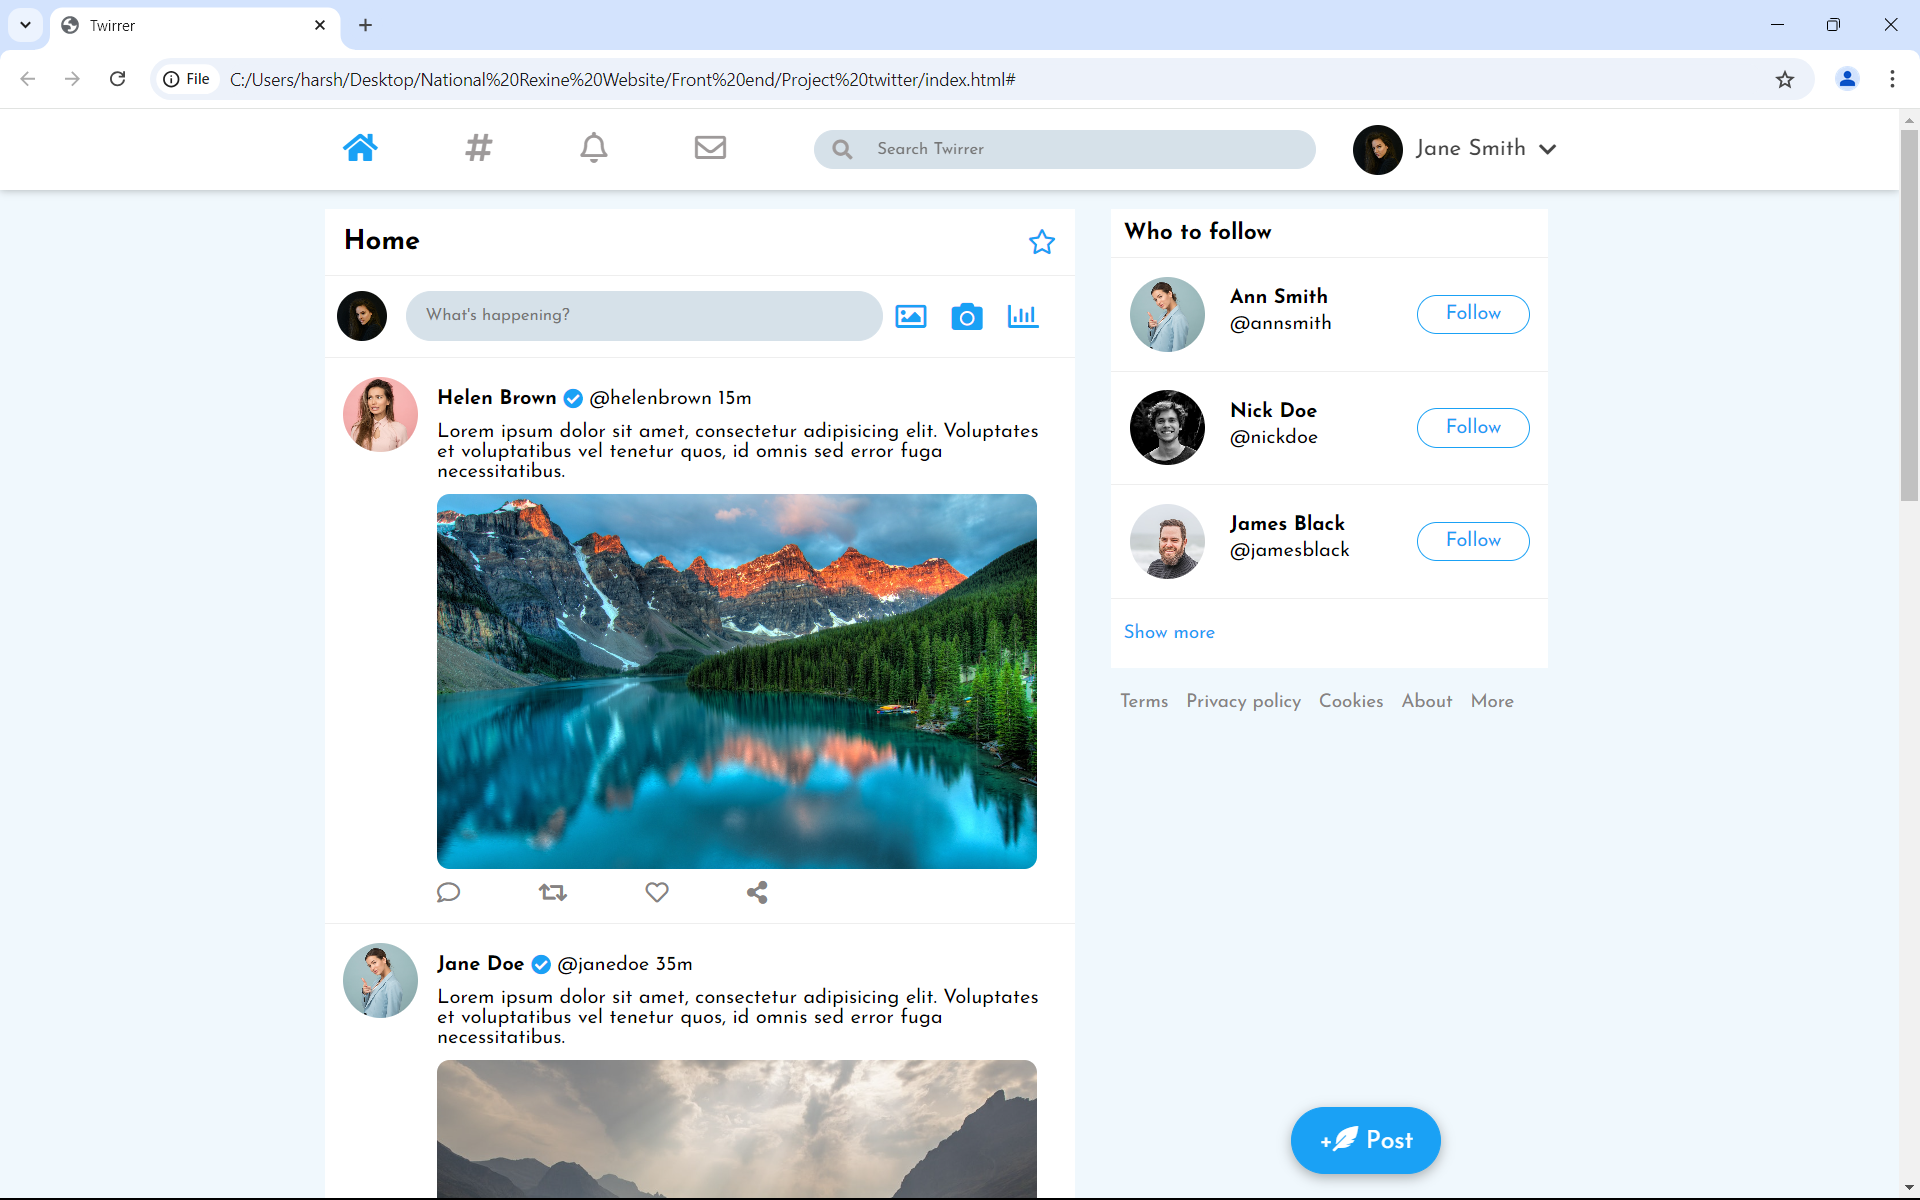Retweet Helen Brown's post
This screenshot has width=1920, height=1200.
[x=553, y=892]
